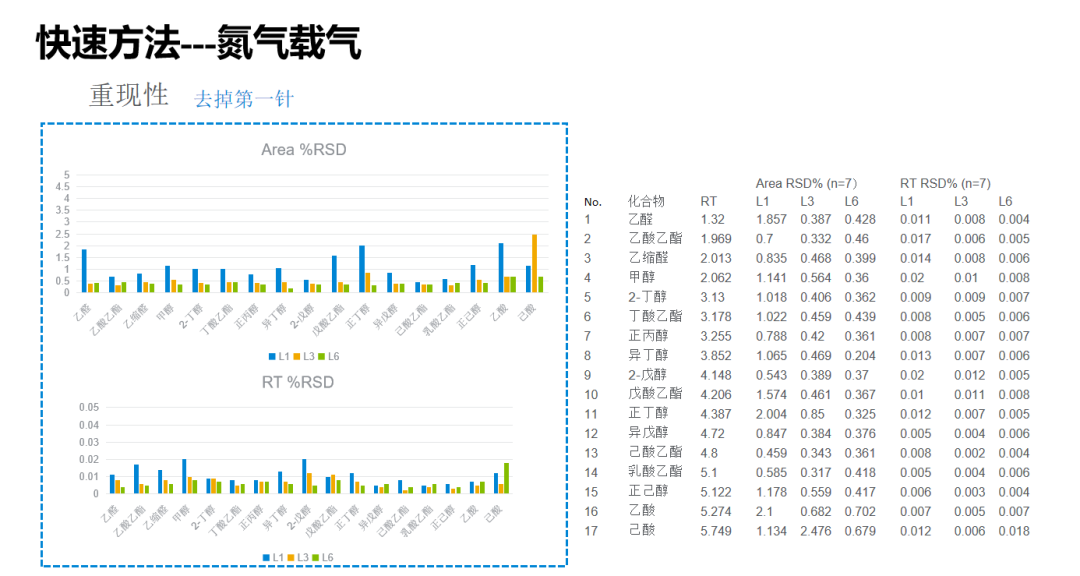This screenshot has width=1080, height=576.
Task: Click the RT value 5.274
Action: (716, 511)
